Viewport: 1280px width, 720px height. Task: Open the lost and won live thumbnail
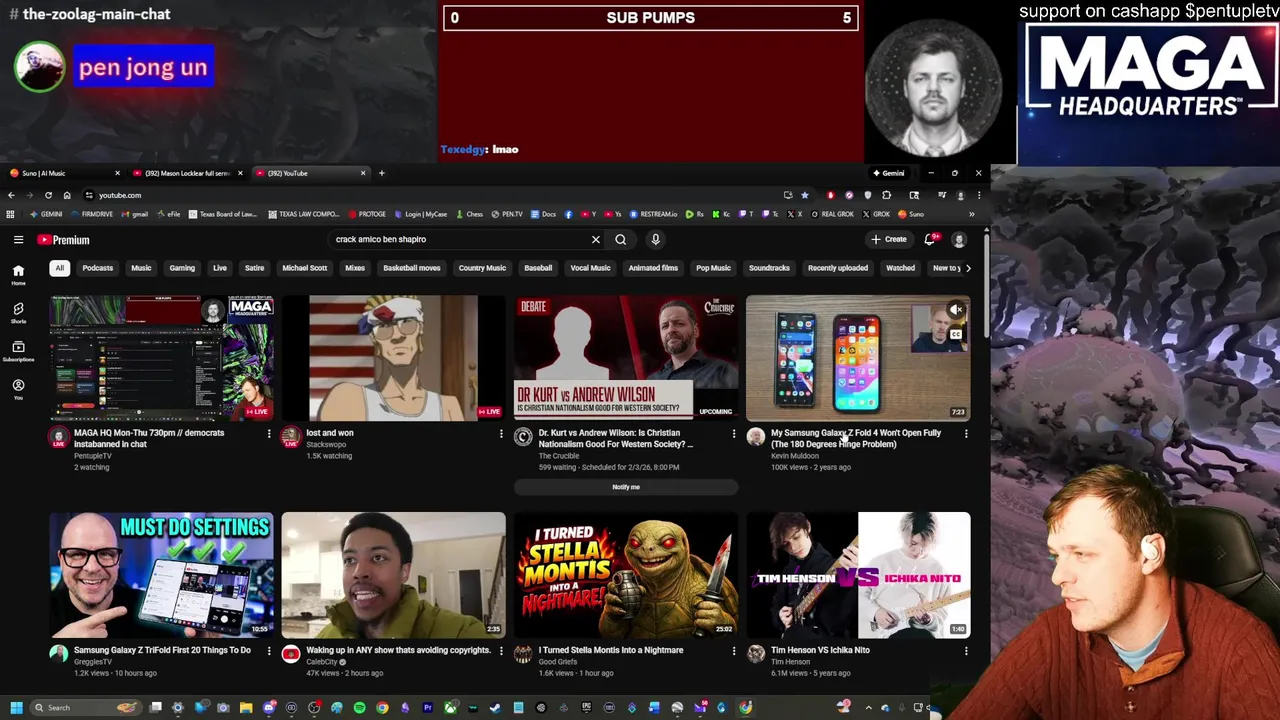pyautogui.click(x=393, y=358)
